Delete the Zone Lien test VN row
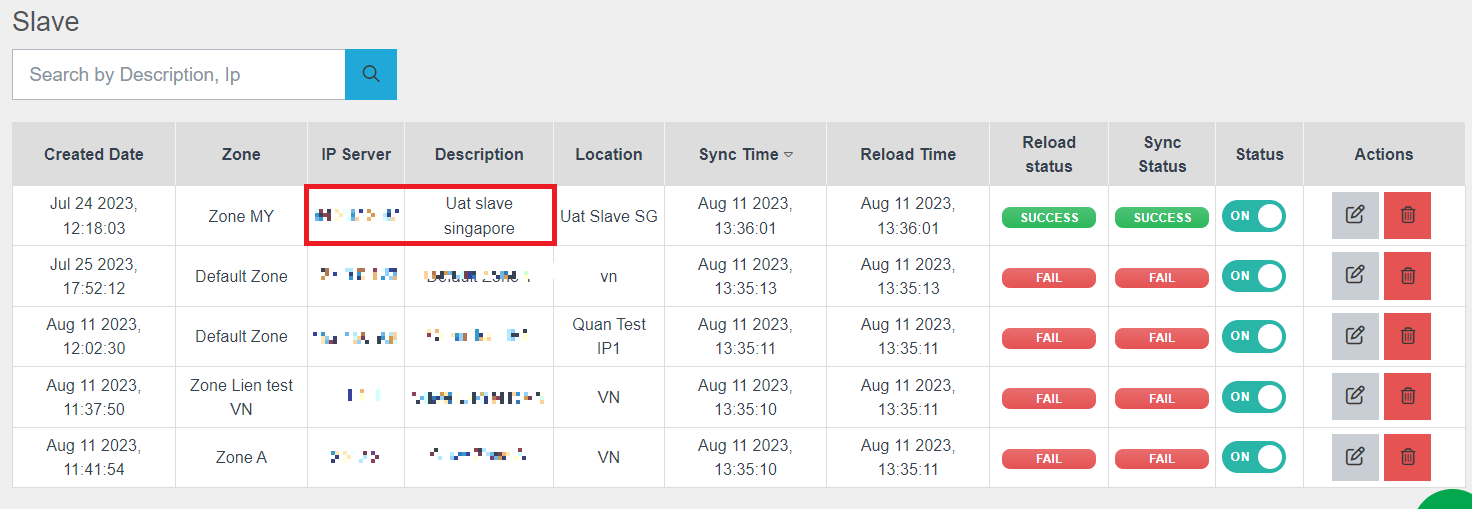Image resolution: width=1472 pixels, height=509 pixels. (x=1407, y=397)
